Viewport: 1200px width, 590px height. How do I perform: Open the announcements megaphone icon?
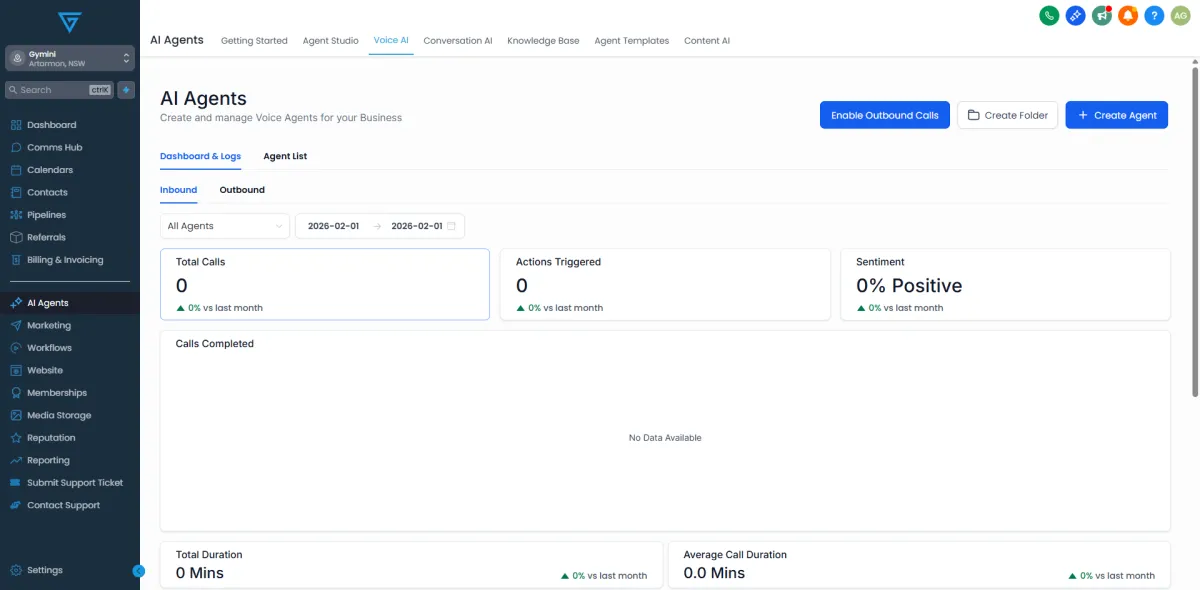[x=1101, y=16]
